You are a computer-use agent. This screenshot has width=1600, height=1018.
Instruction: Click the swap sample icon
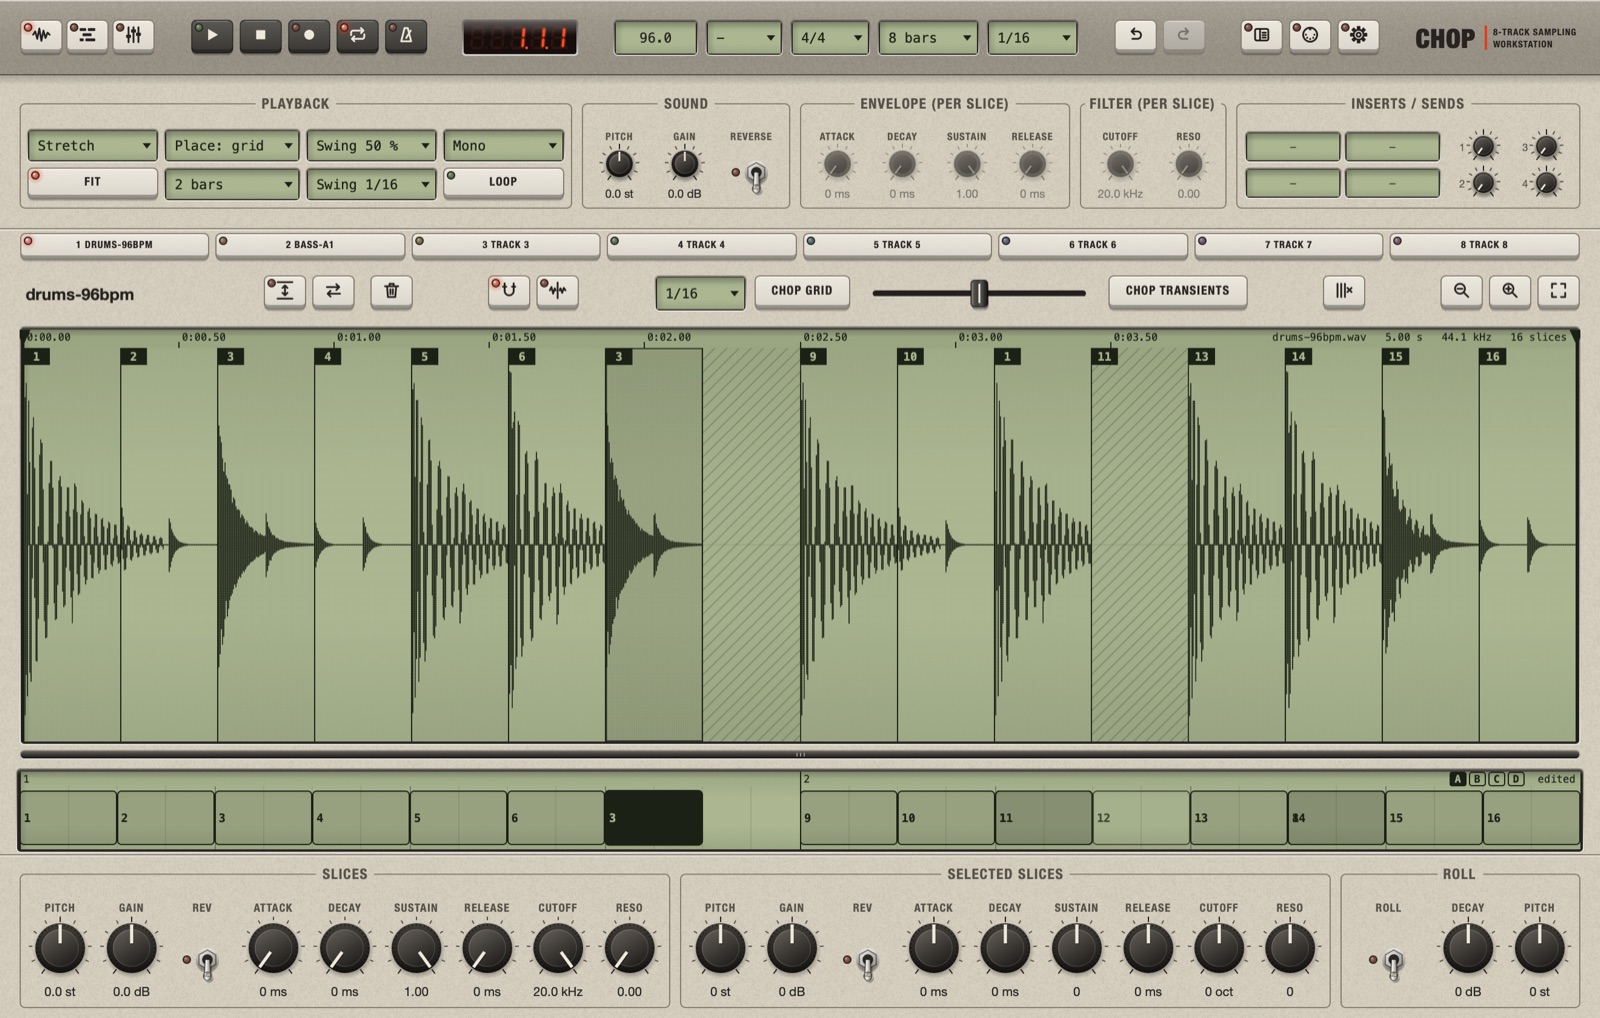coord(333,291)
